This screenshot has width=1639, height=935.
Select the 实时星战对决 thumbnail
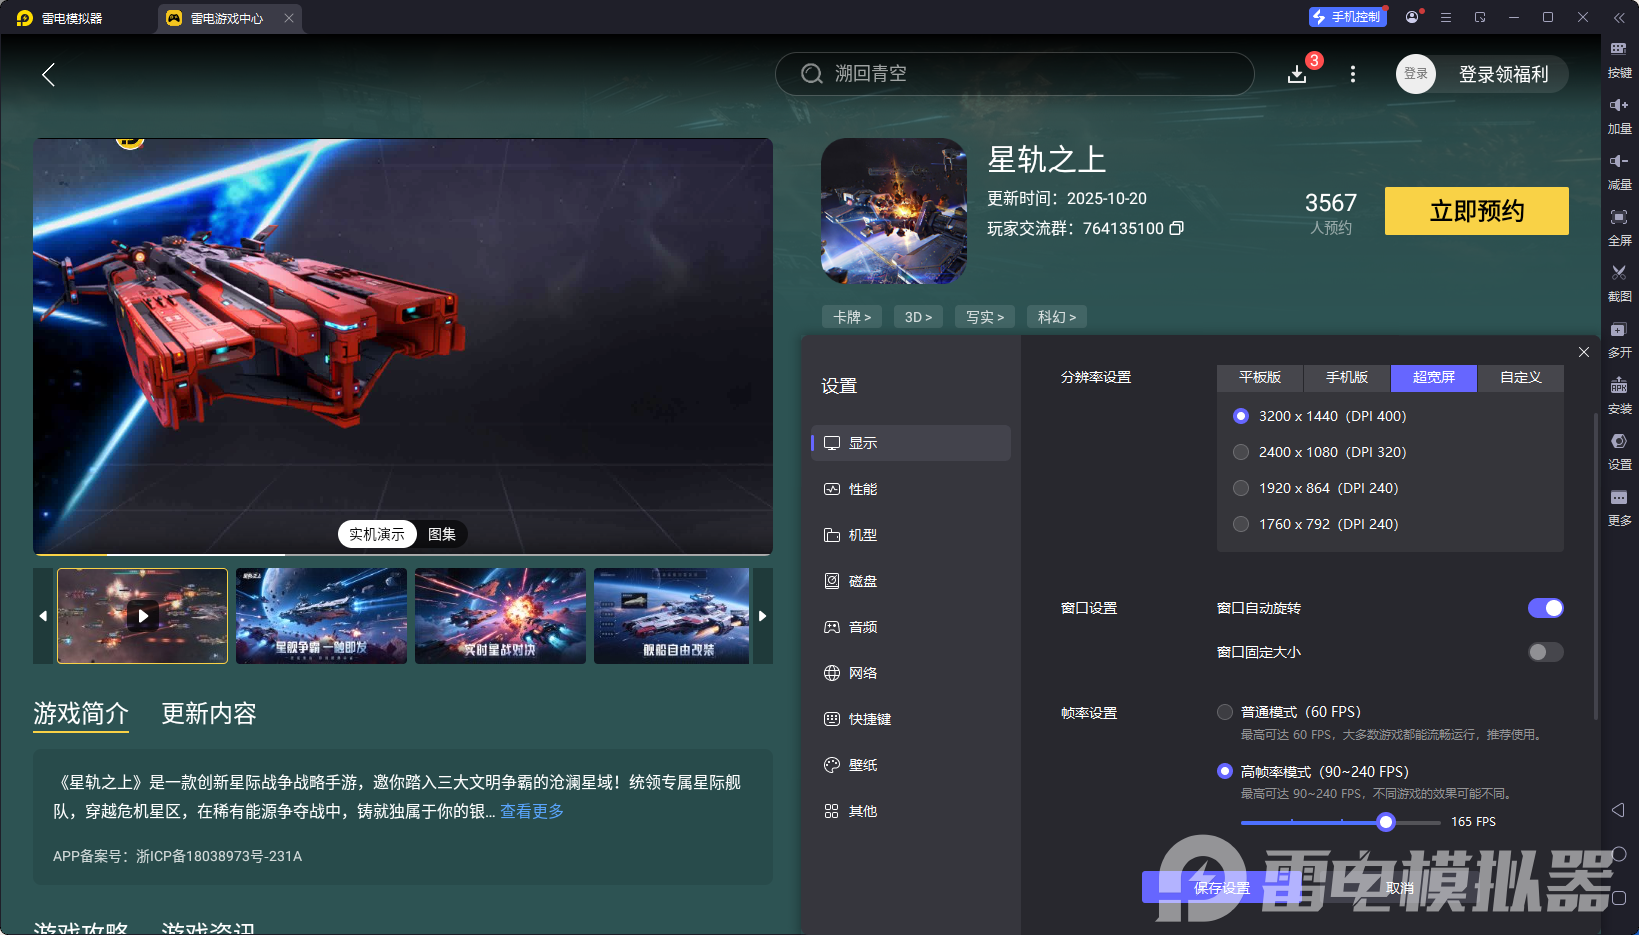click(500, 616)
